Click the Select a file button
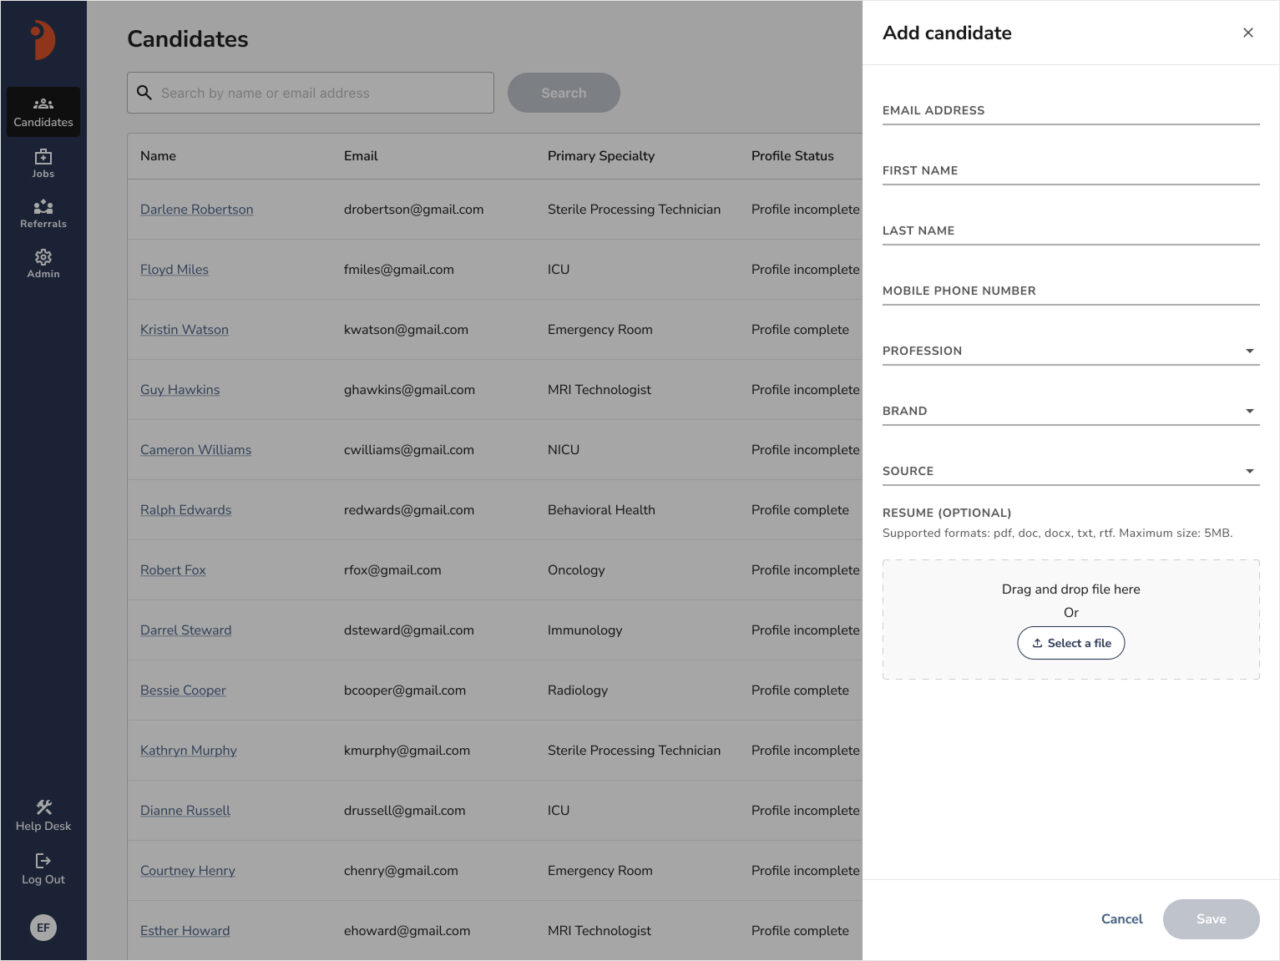The width and height of the screenshot is (1280, 961). click(1071, 643)
